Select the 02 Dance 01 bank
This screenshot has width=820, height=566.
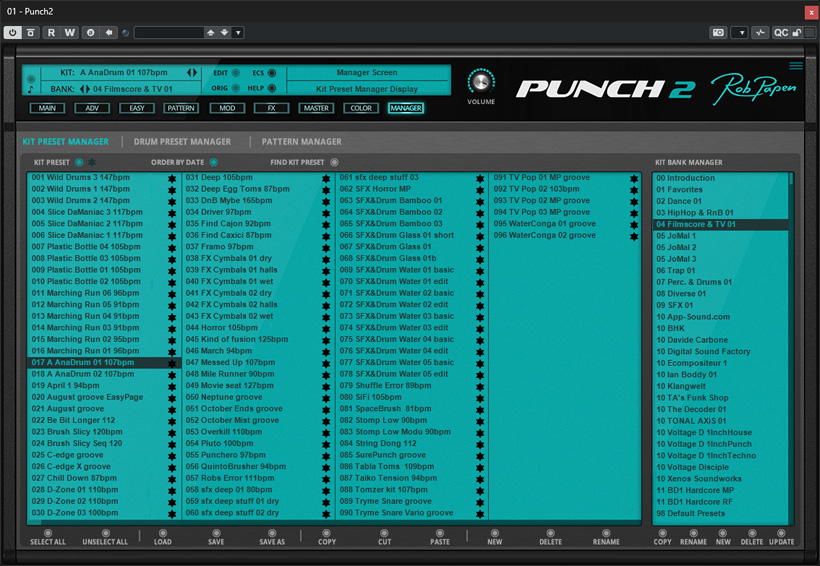pos(721,201)
